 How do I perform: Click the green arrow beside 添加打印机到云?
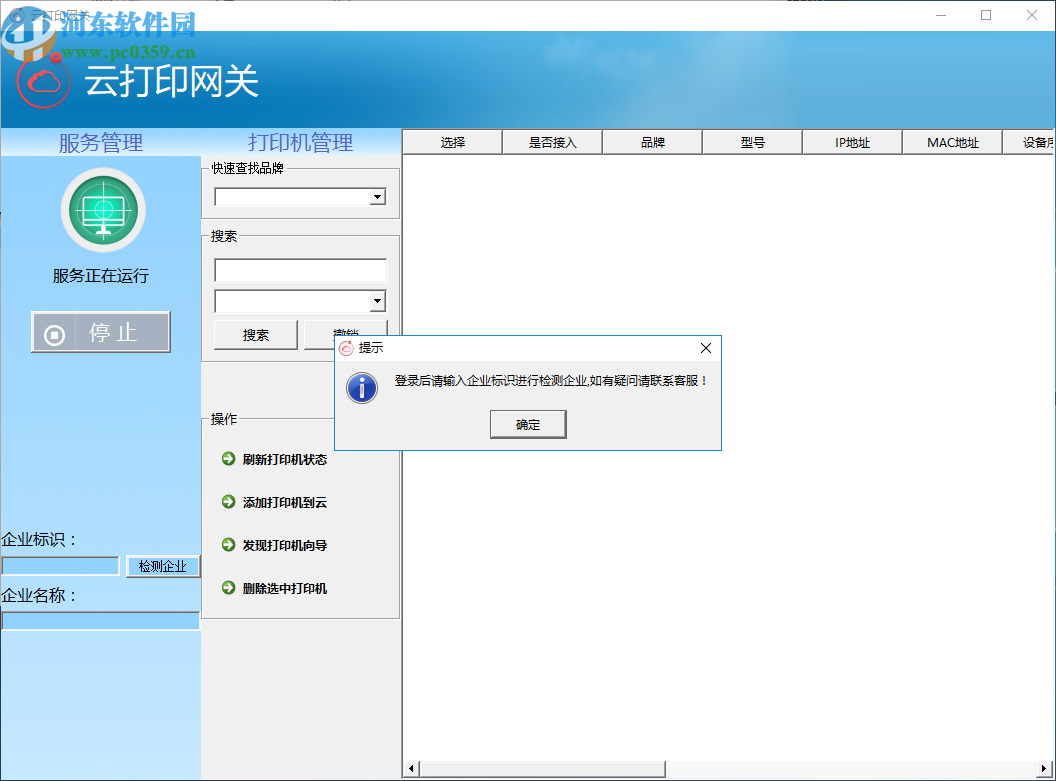(x=228, y=503)
